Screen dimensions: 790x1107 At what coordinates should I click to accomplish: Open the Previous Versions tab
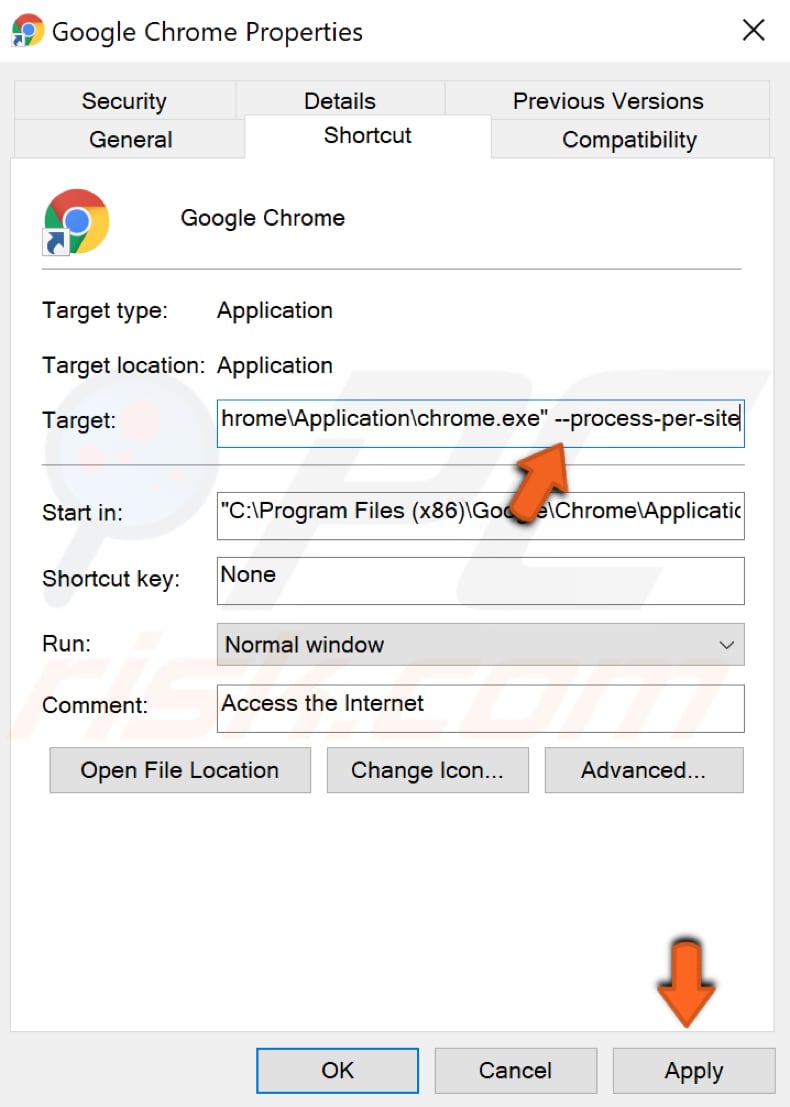tap(607, 100)
